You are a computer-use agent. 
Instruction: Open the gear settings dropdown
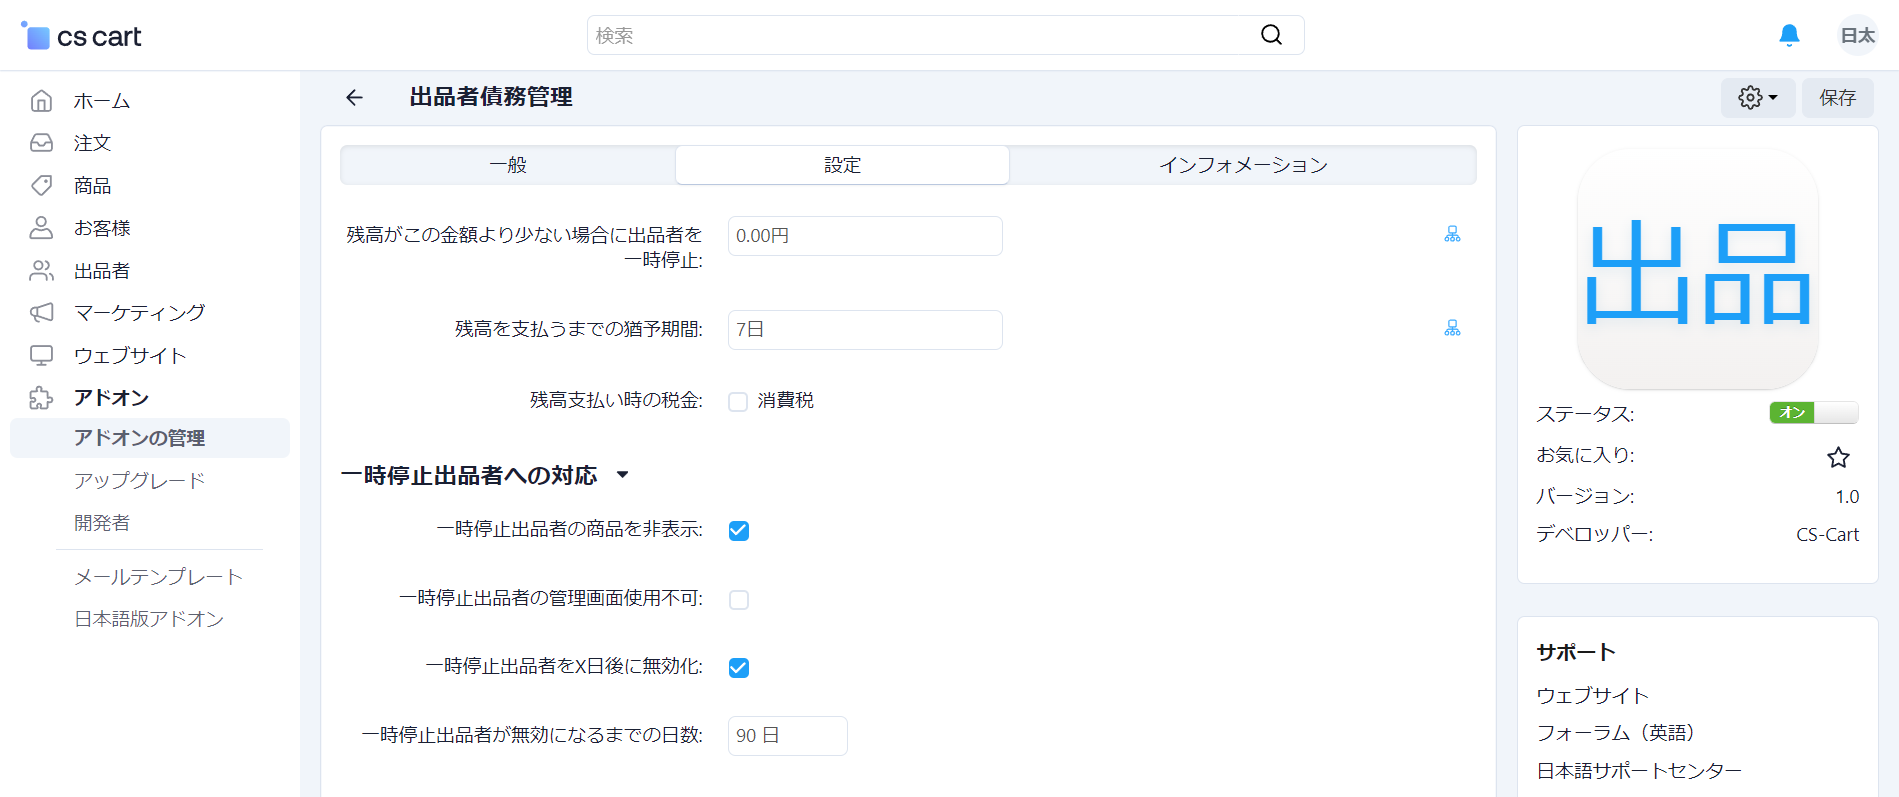[x=1757, y=97]
